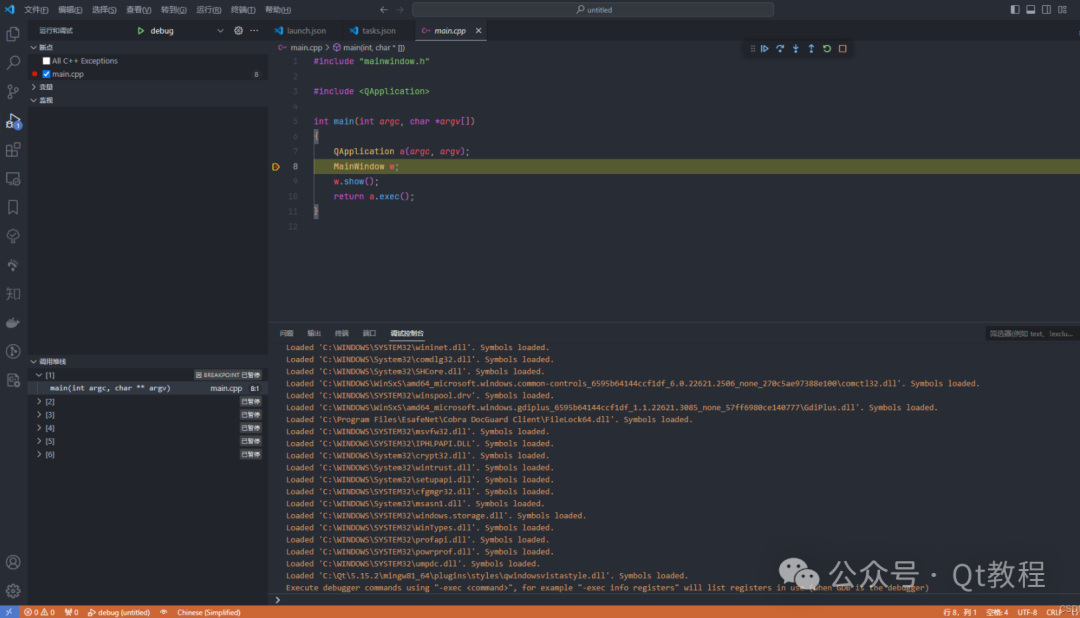The width and height of the screenshot is (1080, 618).
Task: Go back with the left arrow
Action: [384, 10]
